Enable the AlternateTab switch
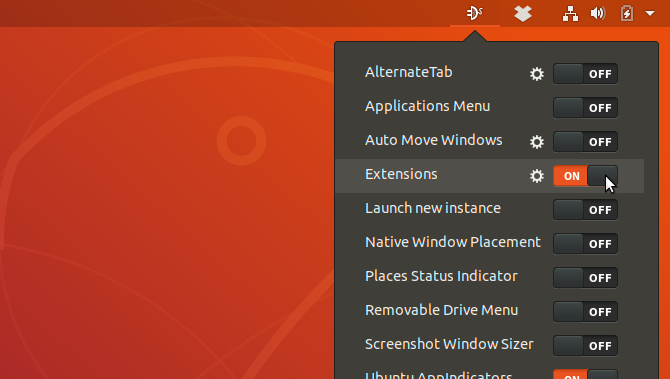Viewport: 670px width, 379px height. (585, 74)
